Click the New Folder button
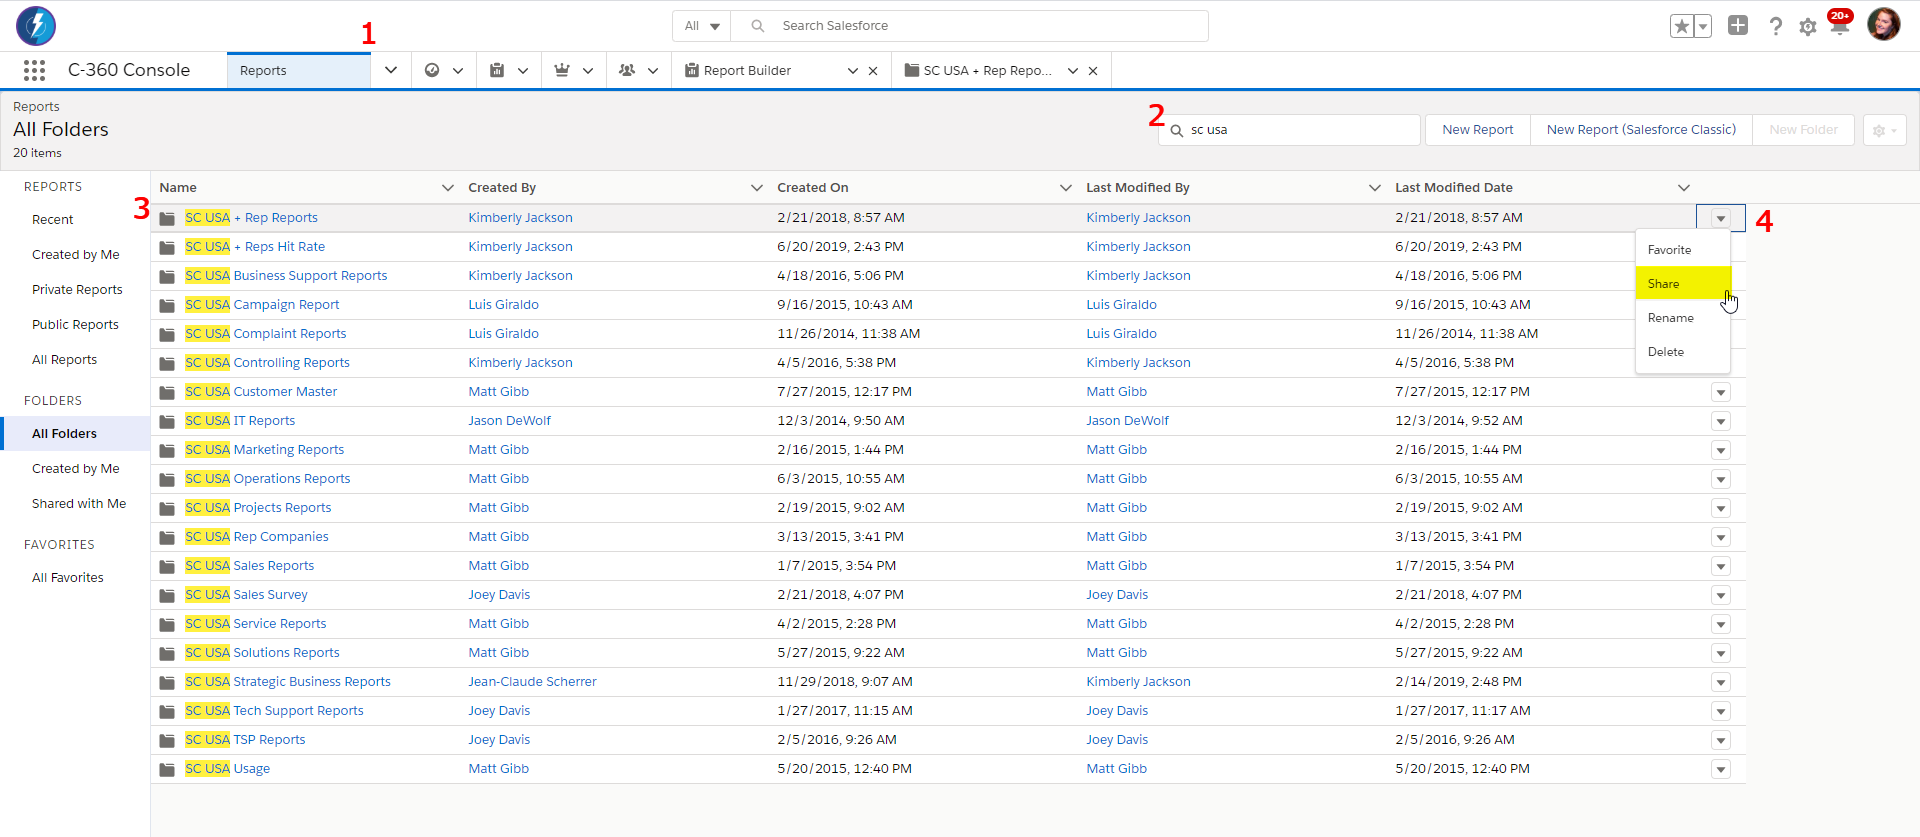This screenshot has height=837, width=1920. (x=1803, y=130)
